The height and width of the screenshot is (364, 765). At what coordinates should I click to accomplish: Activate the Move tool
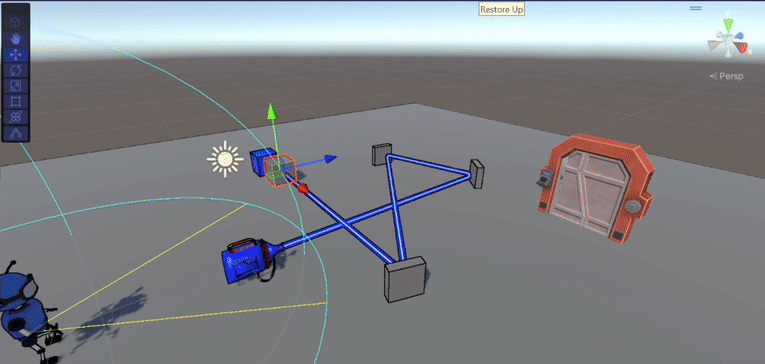point(16,54)
